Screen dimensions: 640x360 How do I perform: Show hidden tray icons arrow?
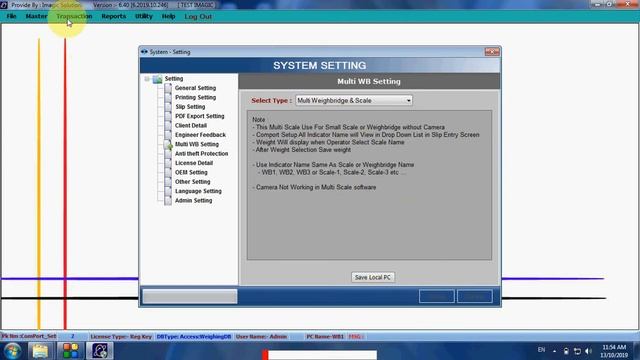[x=554, y=351]
